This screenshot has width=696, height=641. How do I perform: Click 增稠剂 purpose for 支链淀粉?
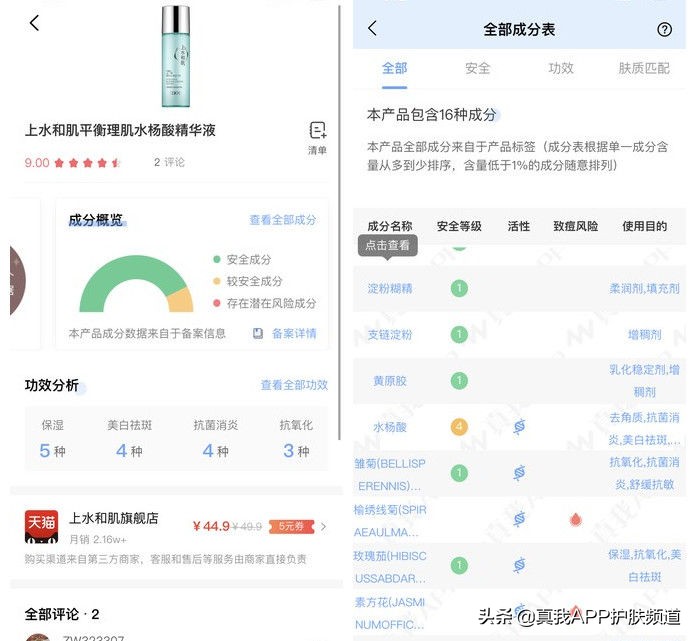point(644,334)
